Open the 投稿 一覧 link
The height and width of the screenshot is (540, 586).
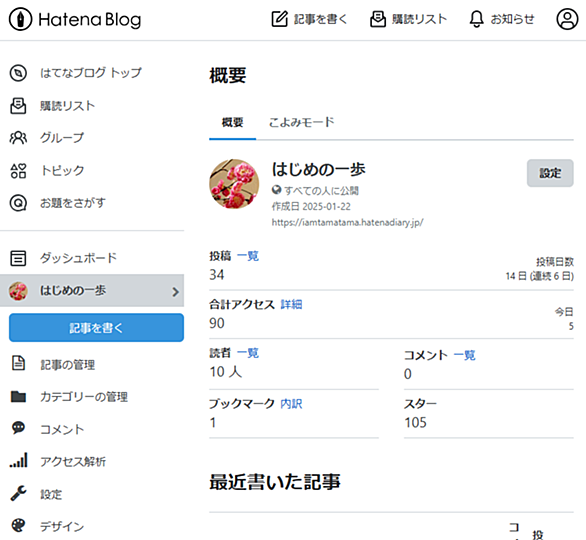pyautogui.click(x=248, y=256)
